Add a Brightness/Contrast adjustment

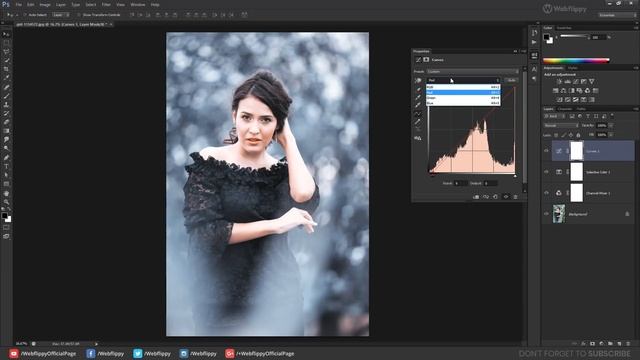559,82
